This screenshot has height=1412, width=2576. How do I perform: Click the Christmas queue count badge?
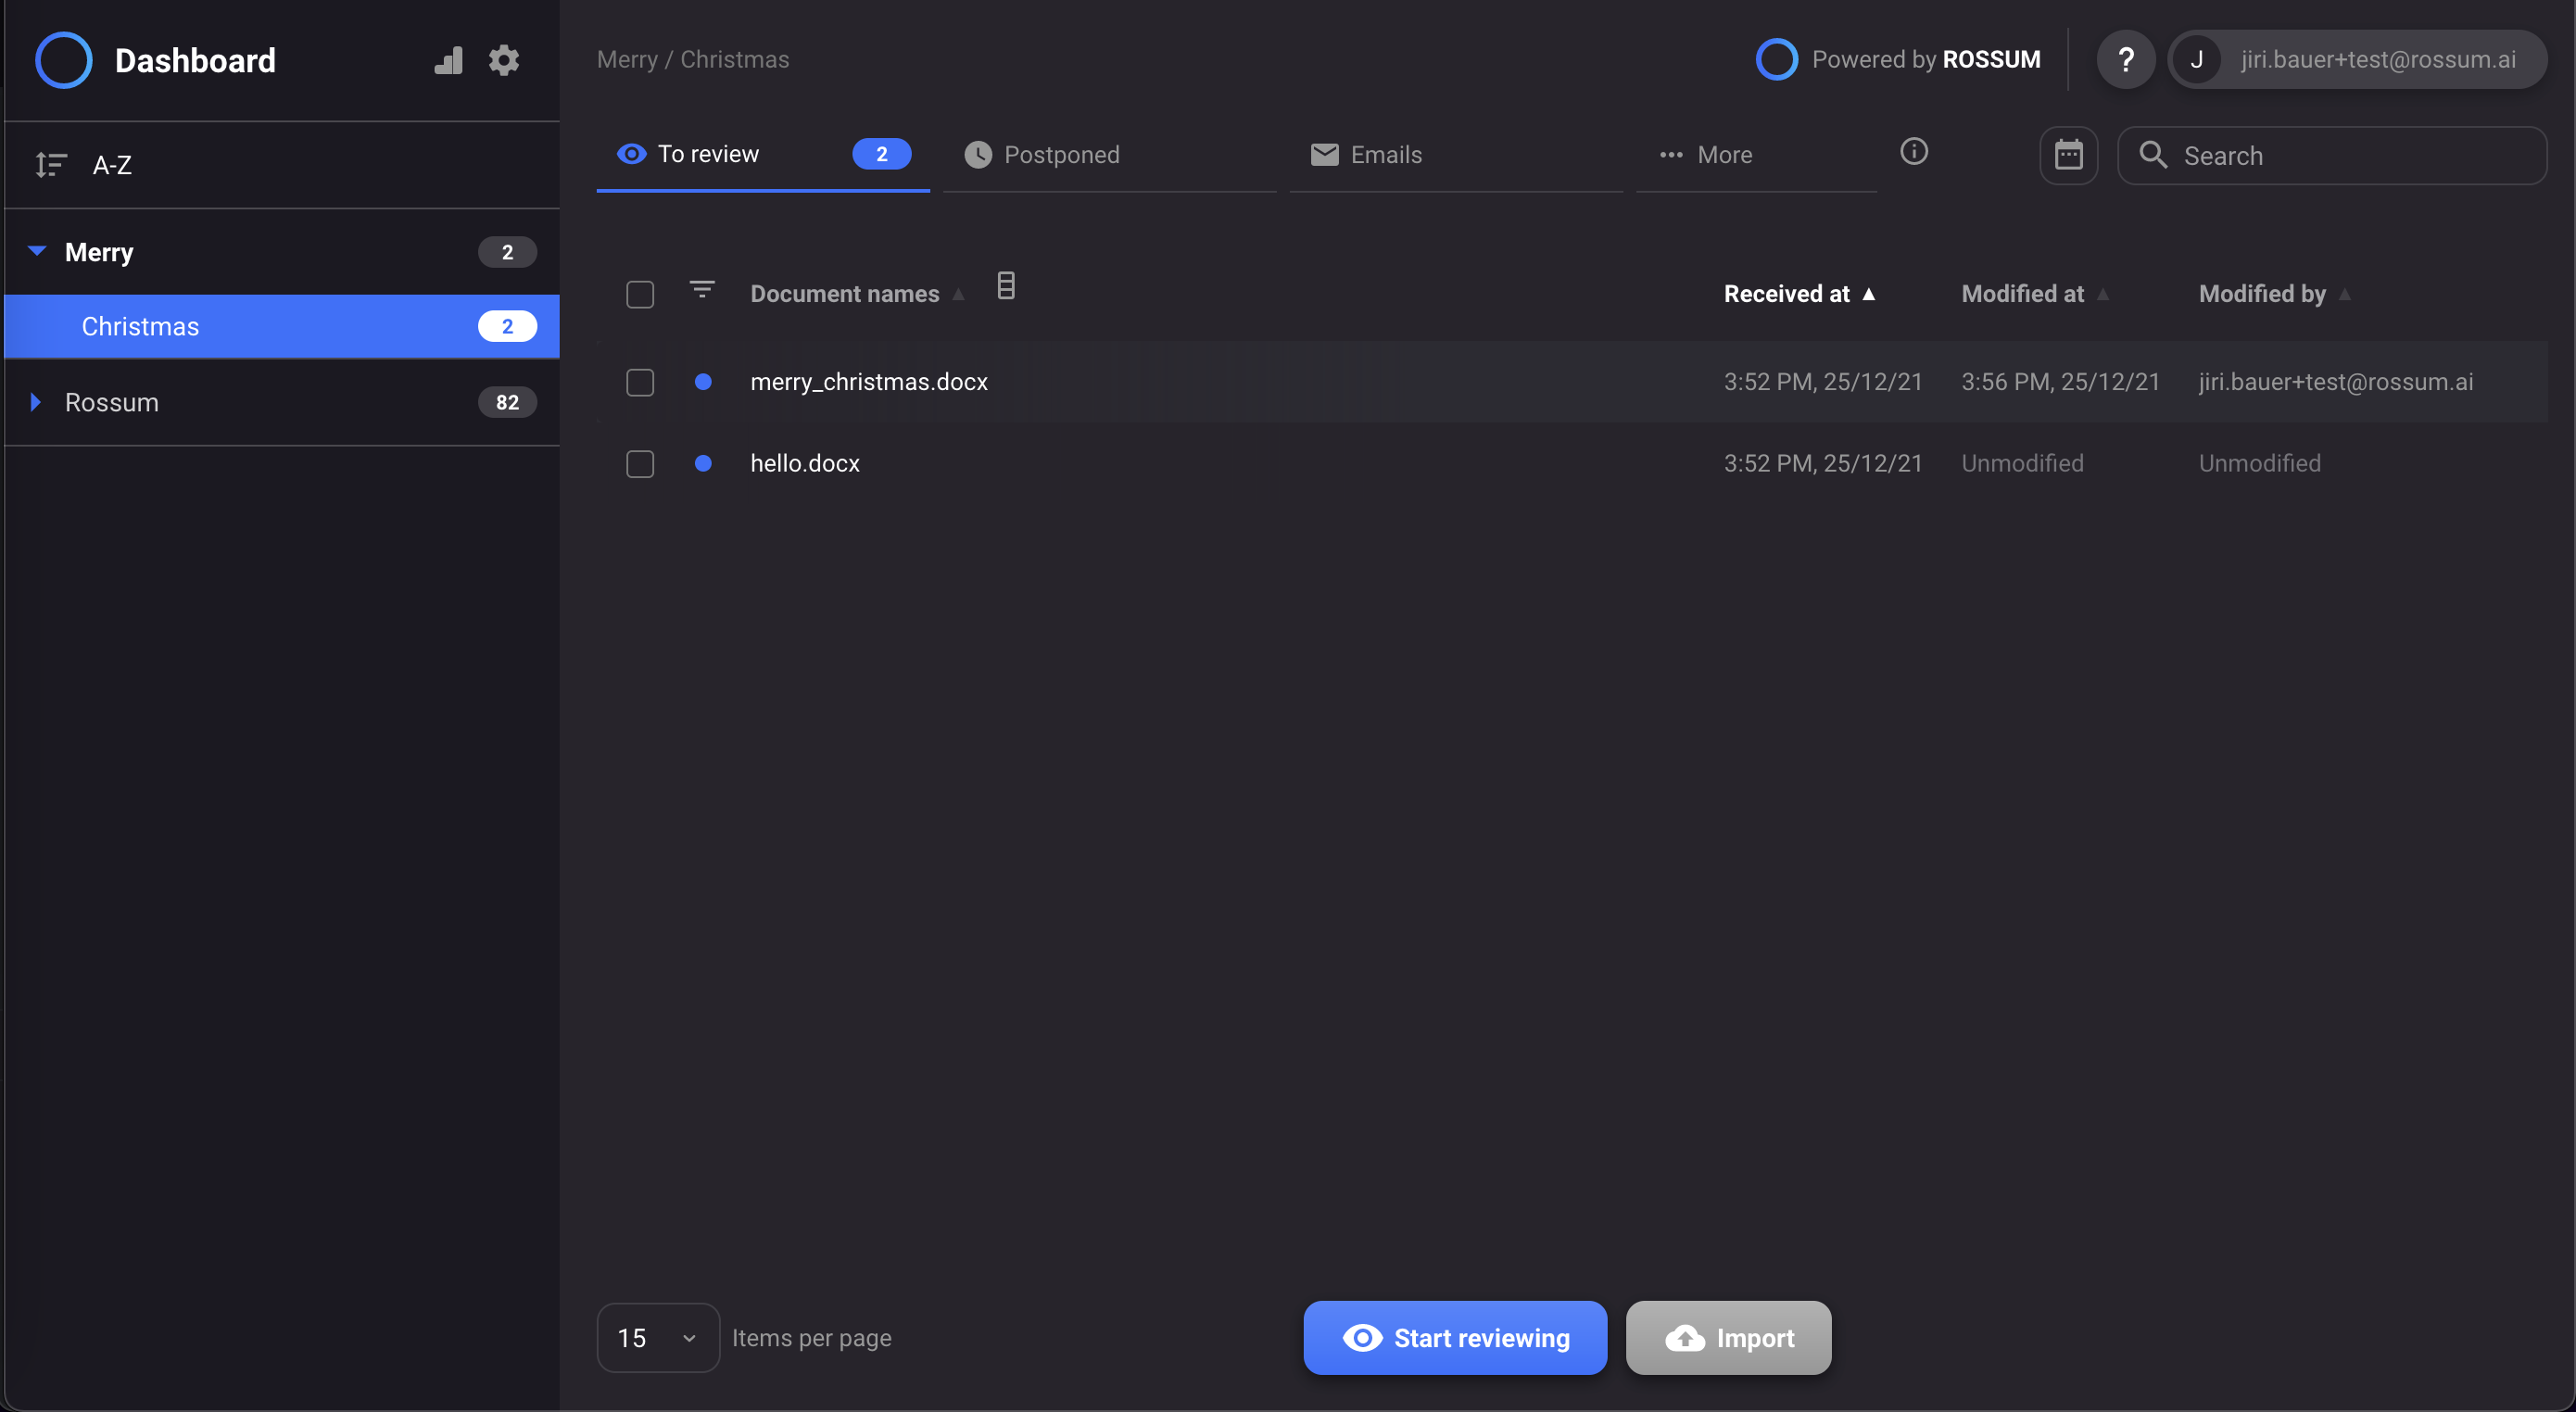pyautogui.click(x=507, y=326)
